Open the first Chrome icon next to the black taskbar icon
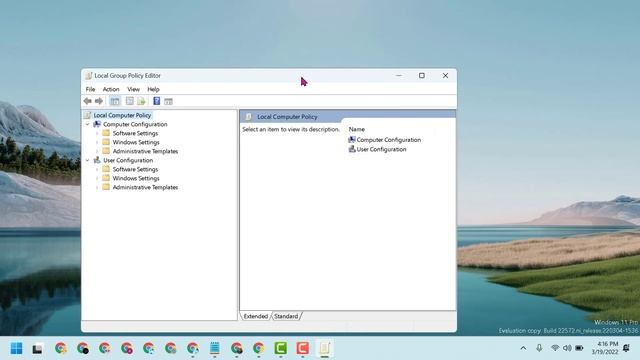Screen dimensions: 640x360 (61, 348)
